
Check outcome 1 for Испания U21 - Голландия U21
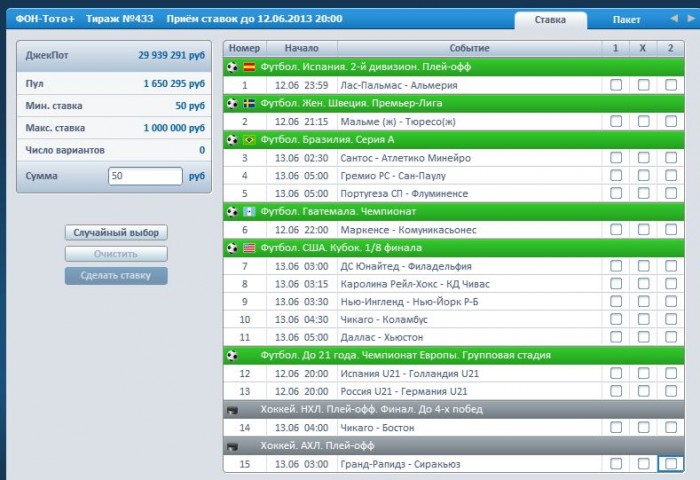pyautogui.click(x=616, y=373)
